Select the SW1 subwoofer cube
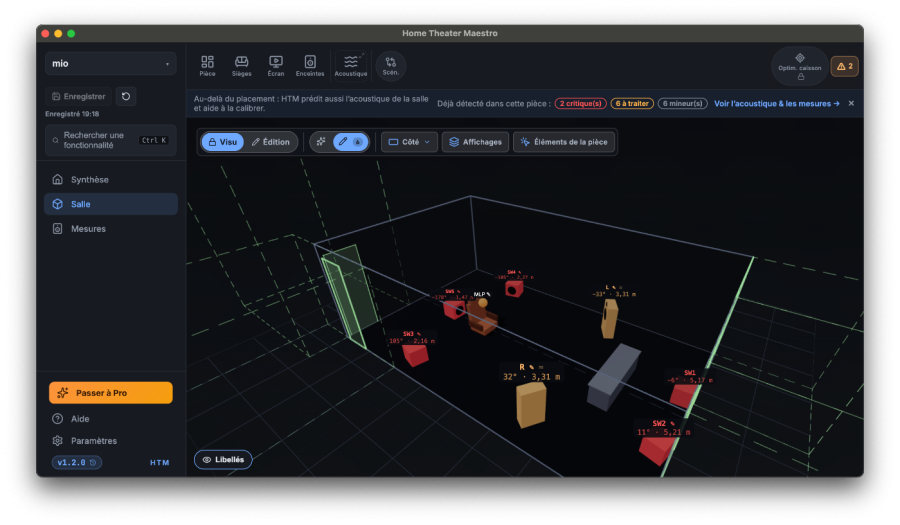The image size is (900, 525). coord(684,396)
